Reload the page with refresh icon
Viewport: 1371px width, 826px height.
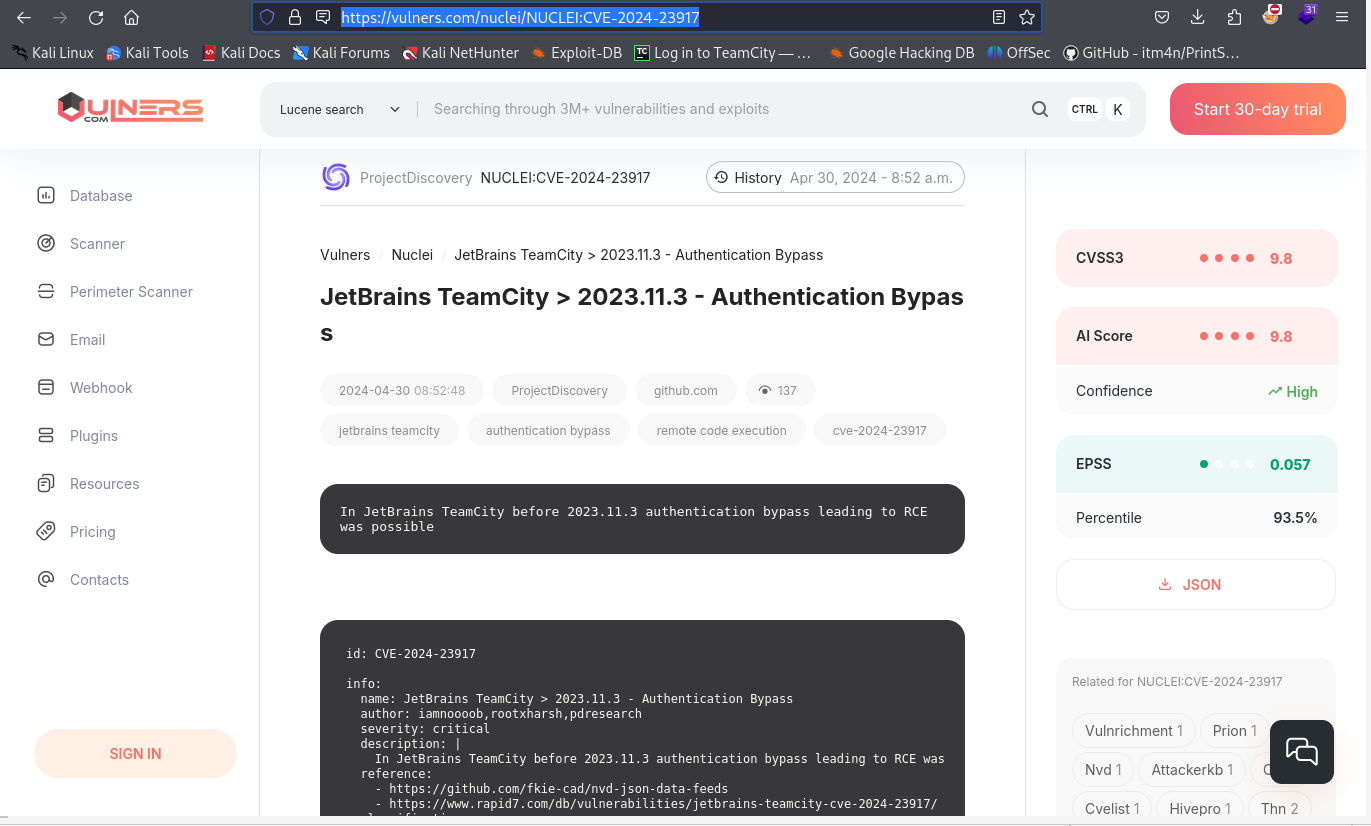pos(96,17)
